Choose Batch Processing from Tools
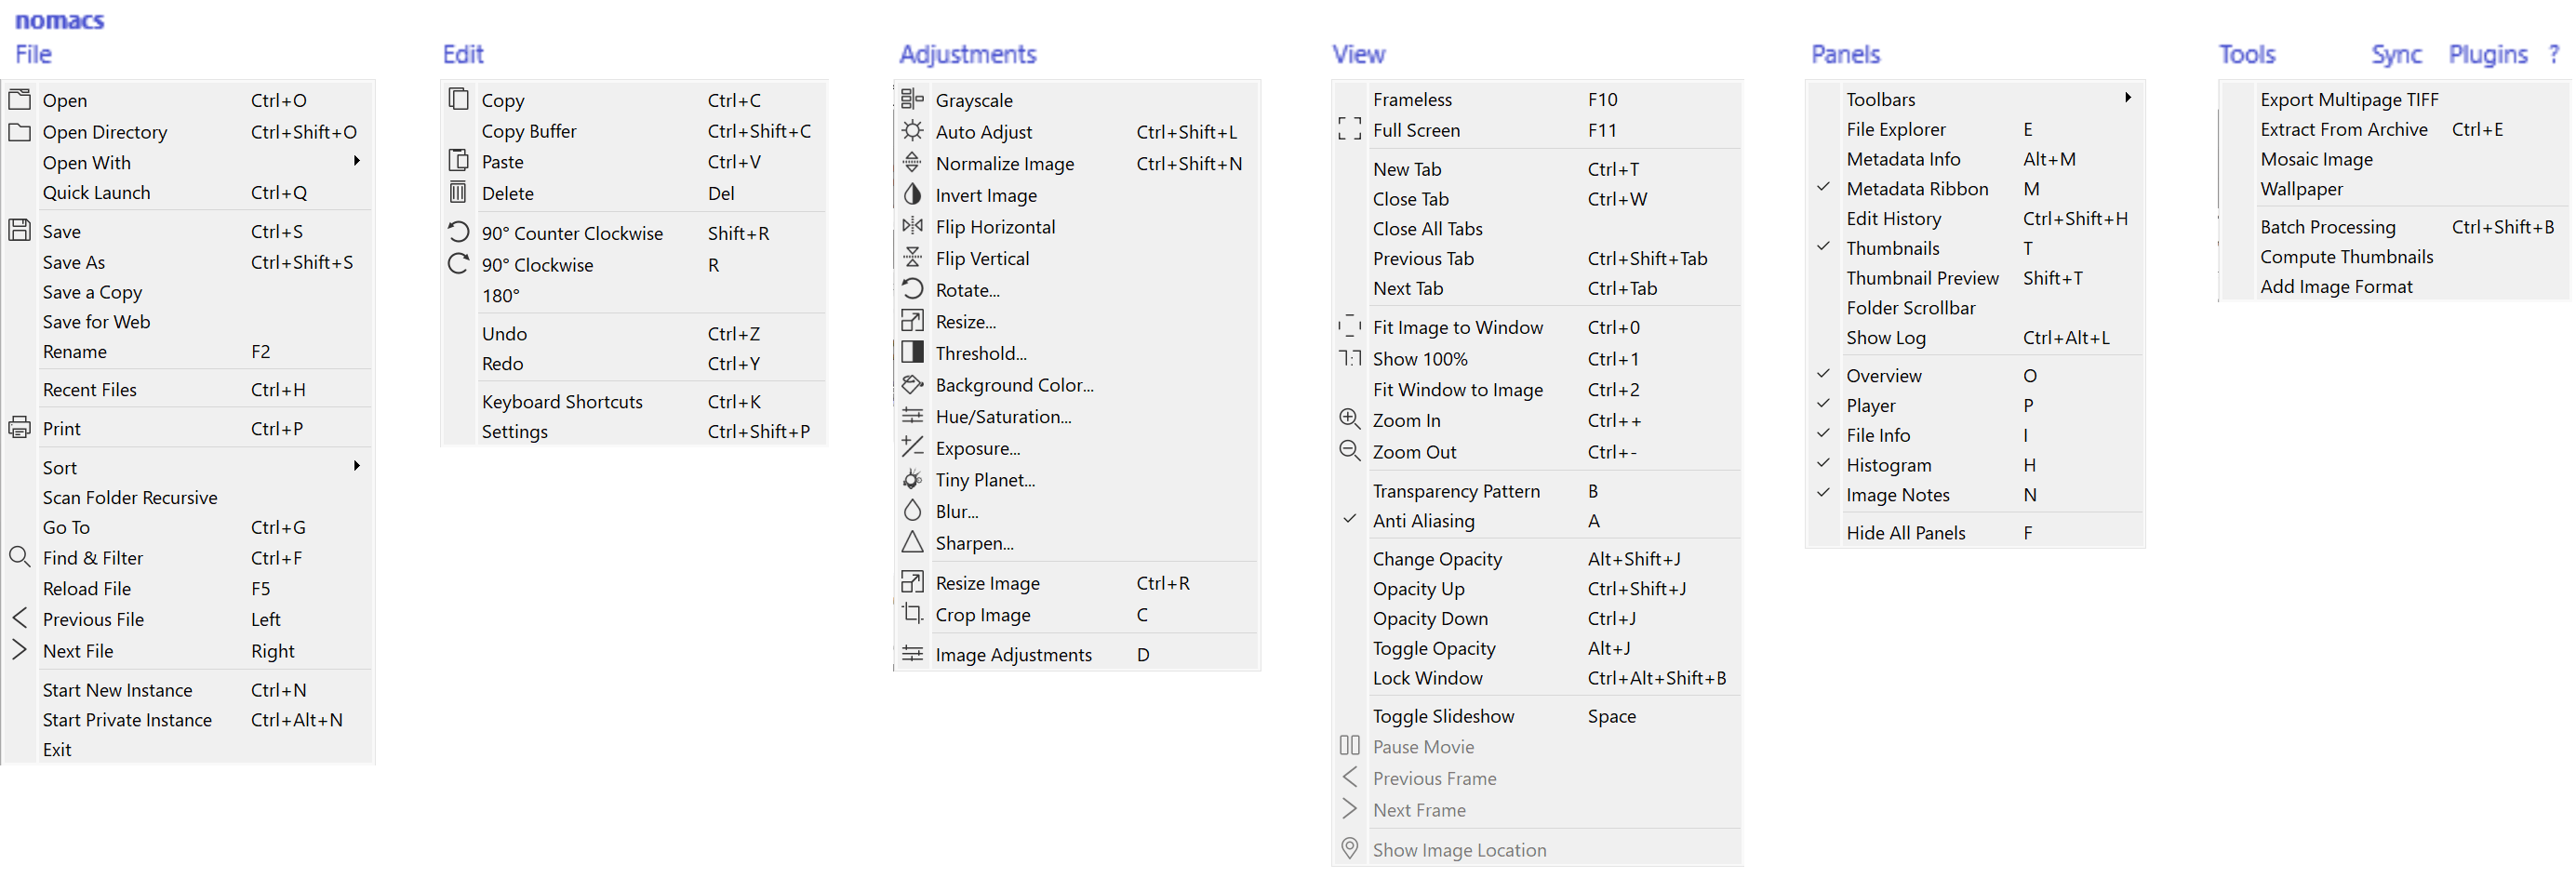The width and height of the screenshot is (2576, 891). coord(2327,227)
